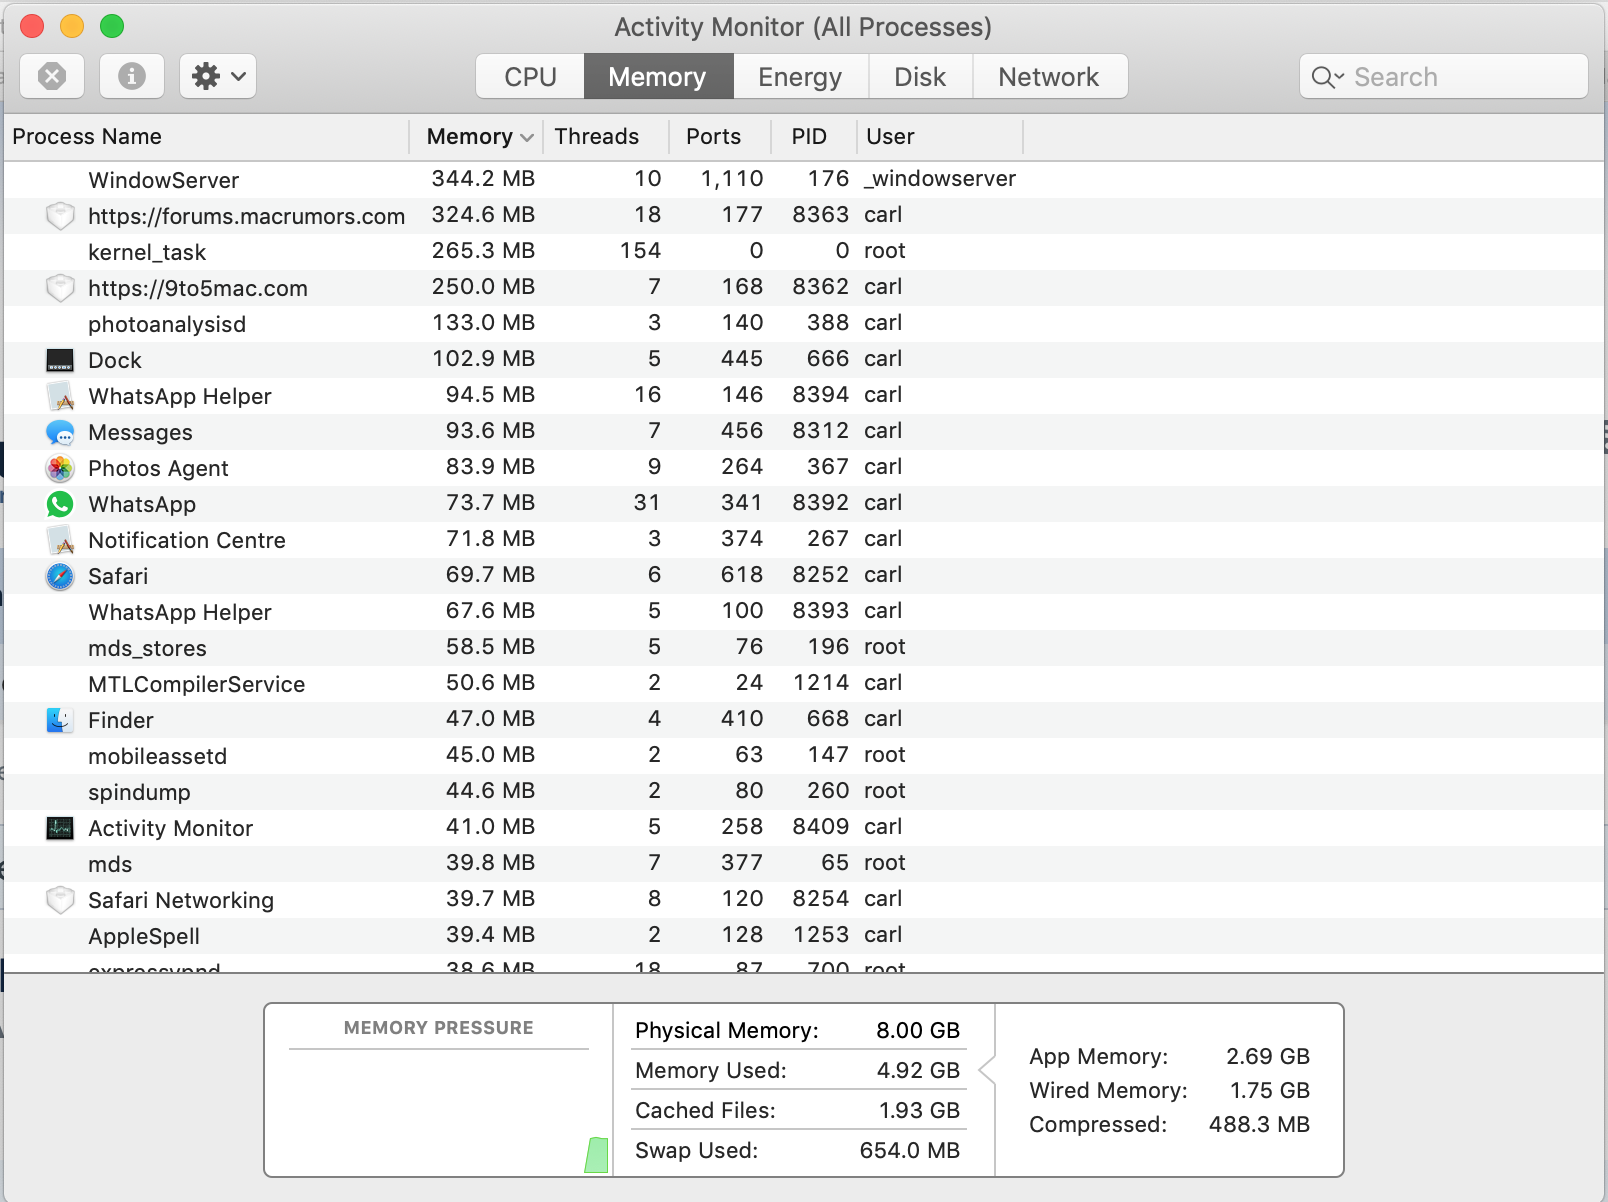The height and width of the screenshot is (1202, 1608).
Task: Select the kernel_task process name
Action: click(x=147, y=252)
